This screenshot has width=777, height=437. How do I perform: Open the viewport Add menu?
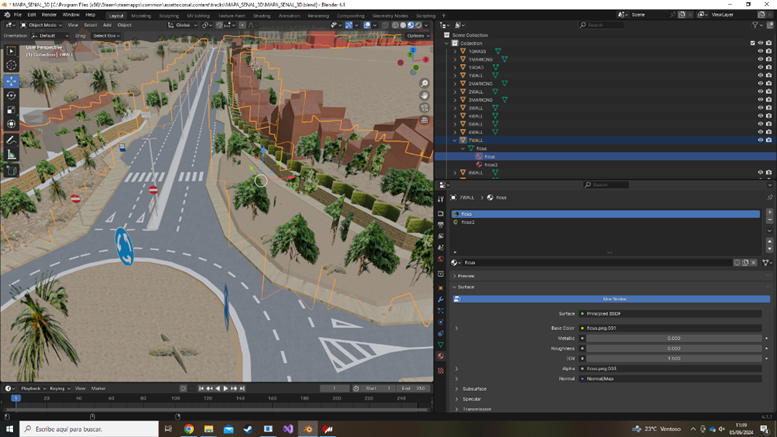click(107, 25)
